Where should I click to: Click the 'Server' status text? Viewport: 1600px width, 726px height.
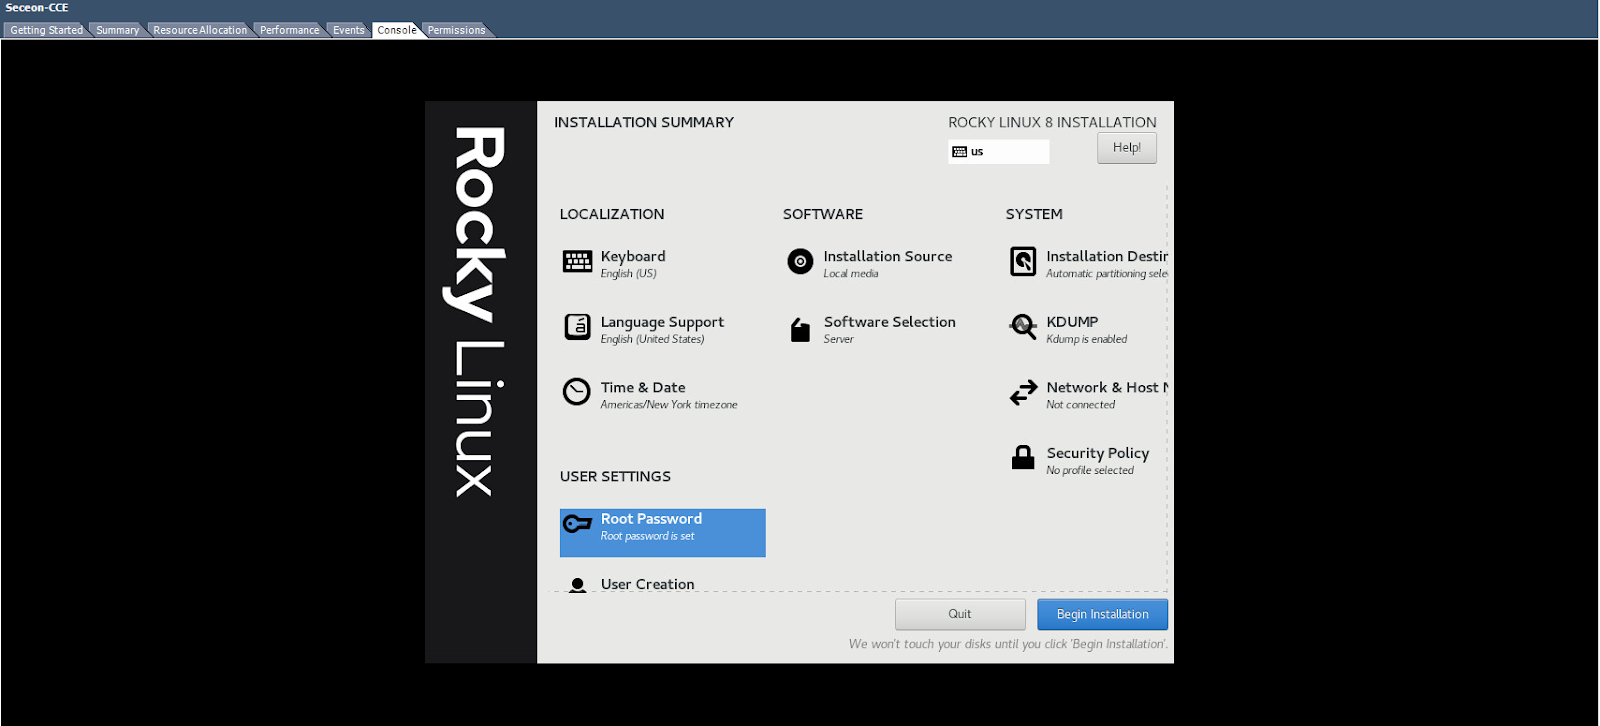pyautogui.click(x=839, y=340)
